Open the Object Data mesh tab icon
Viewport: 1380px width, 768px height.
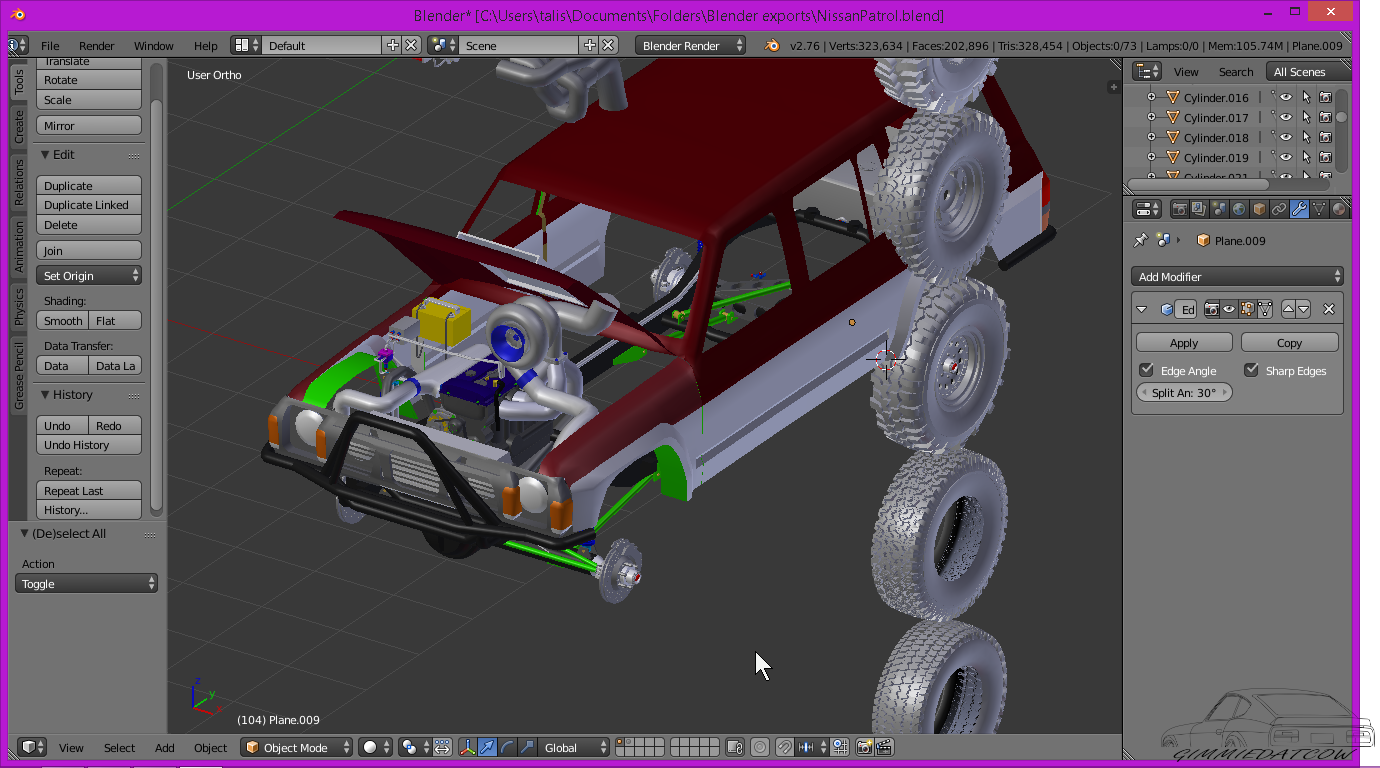(1319, 209)
